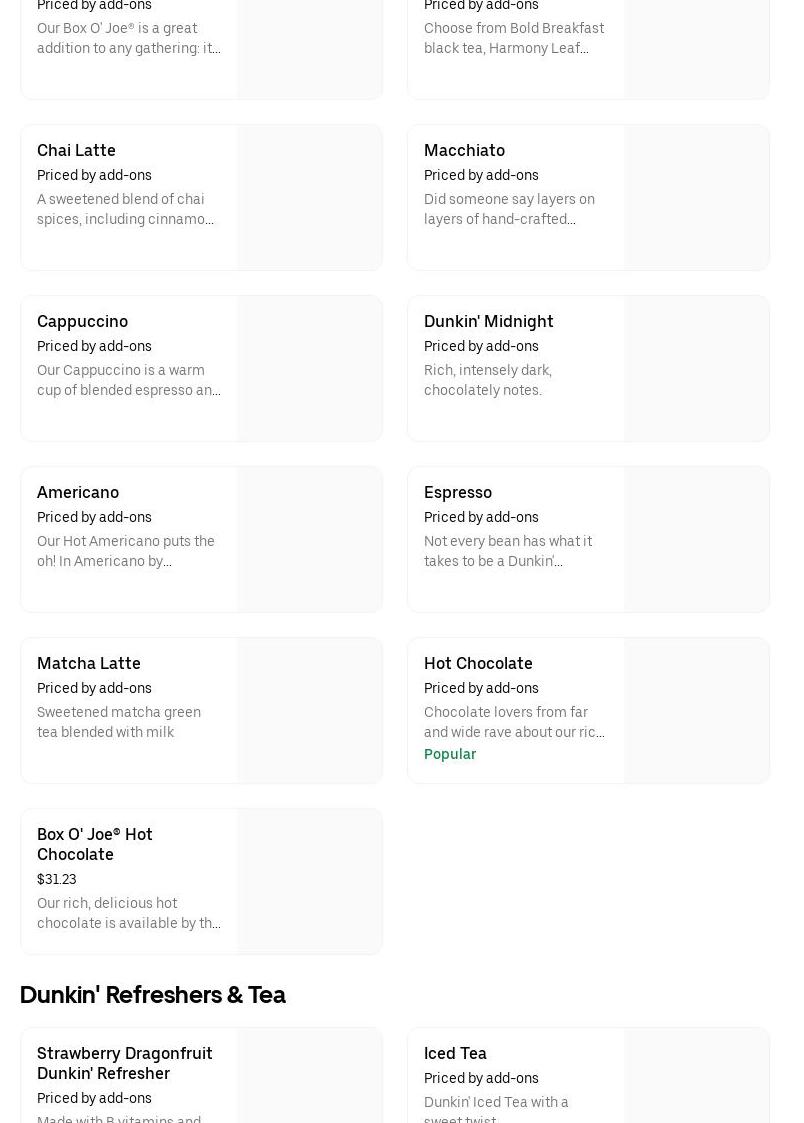Screen dimensions: 804x1123
Task: Click the Dunkin' Refreshers & Tea heading
Action: (x=153, y=994)
